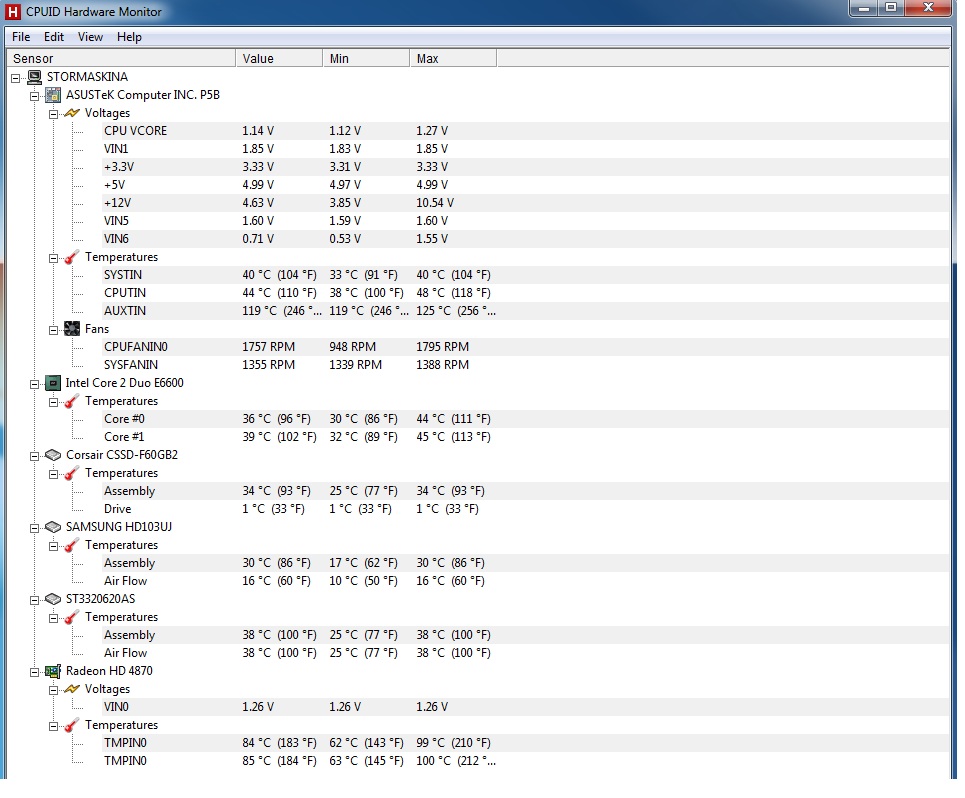The height and width of the screenshot is (798, 965).
Task: Click the ASUSTeK motherboard icon
Action: point(54,95)
